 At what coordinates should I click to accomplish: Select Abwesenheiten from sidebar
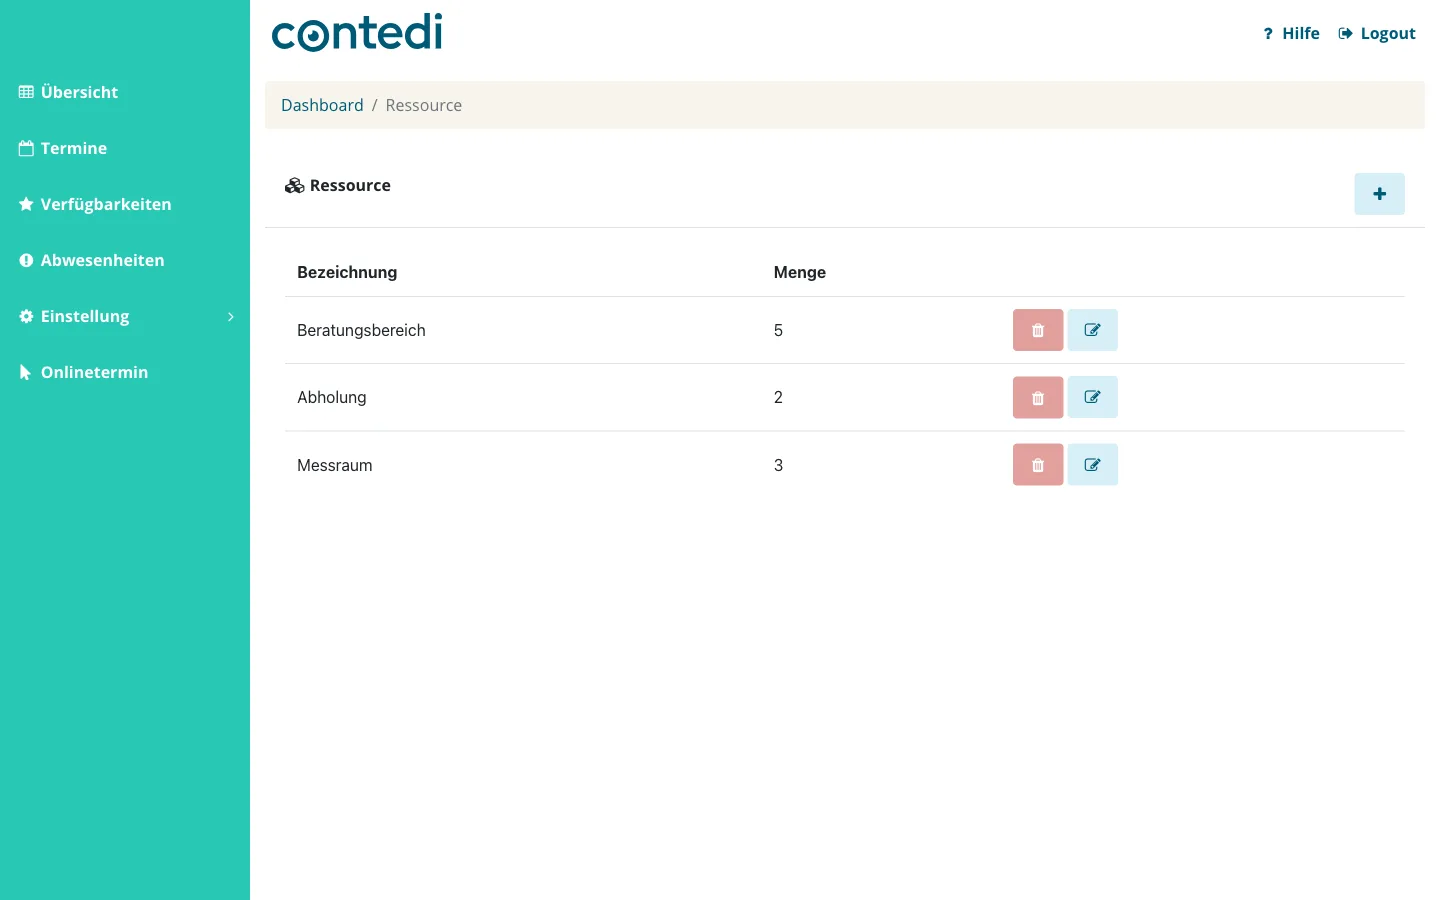(x=91, y=260)
